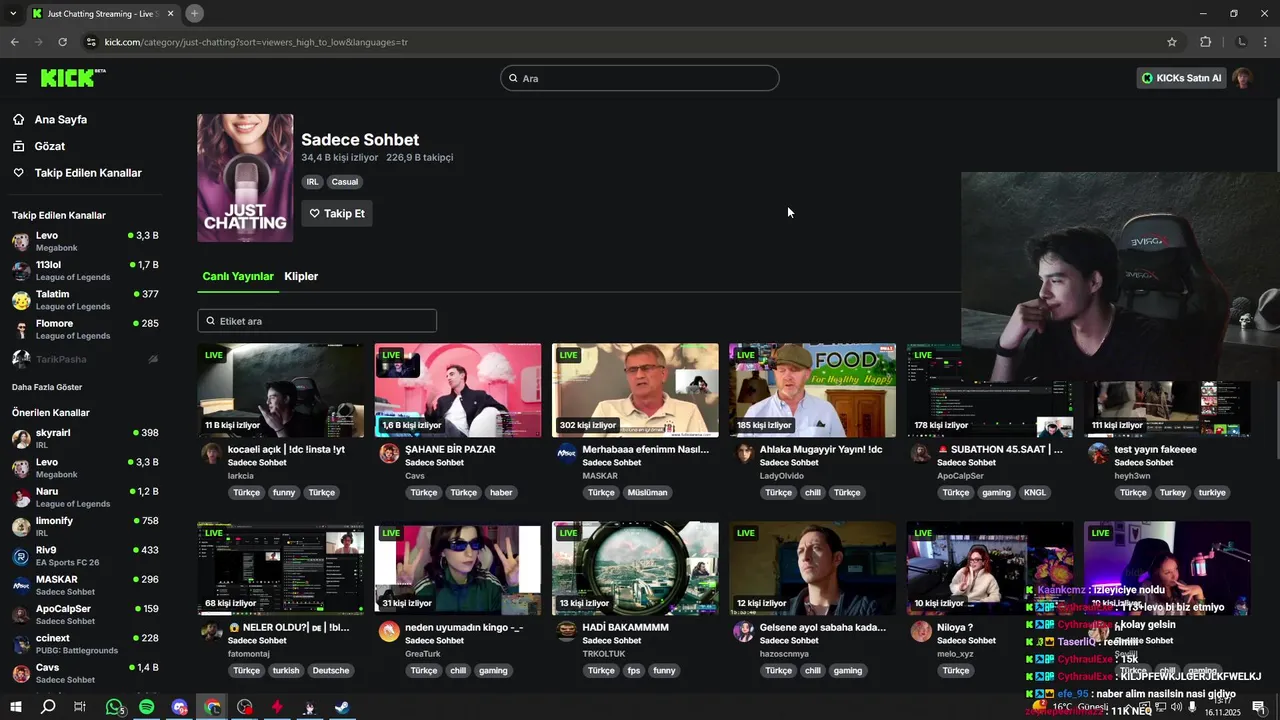Open Spotify from the taskbar

coord(147,707)
